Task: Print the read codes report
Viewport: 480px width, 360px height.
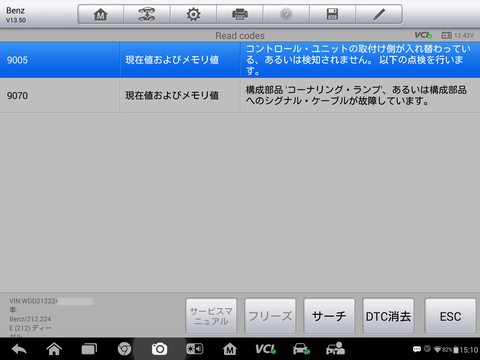Action: [240, 14]
